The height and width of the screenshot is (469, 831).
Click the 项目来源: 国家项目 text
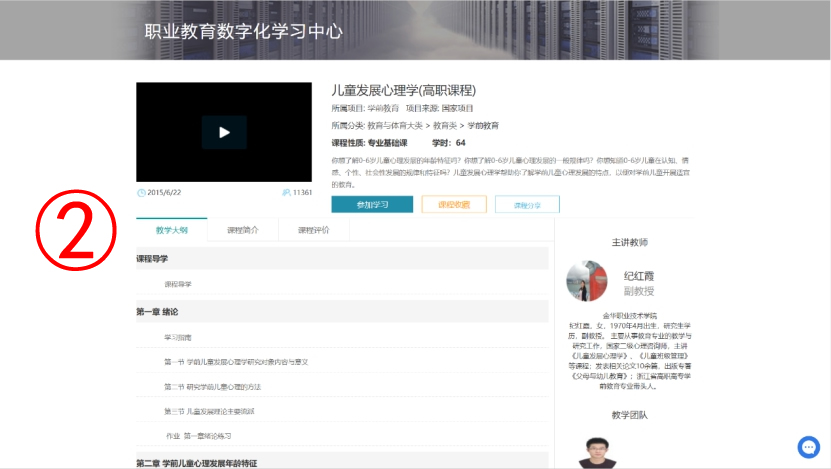(x=439, y=108)
